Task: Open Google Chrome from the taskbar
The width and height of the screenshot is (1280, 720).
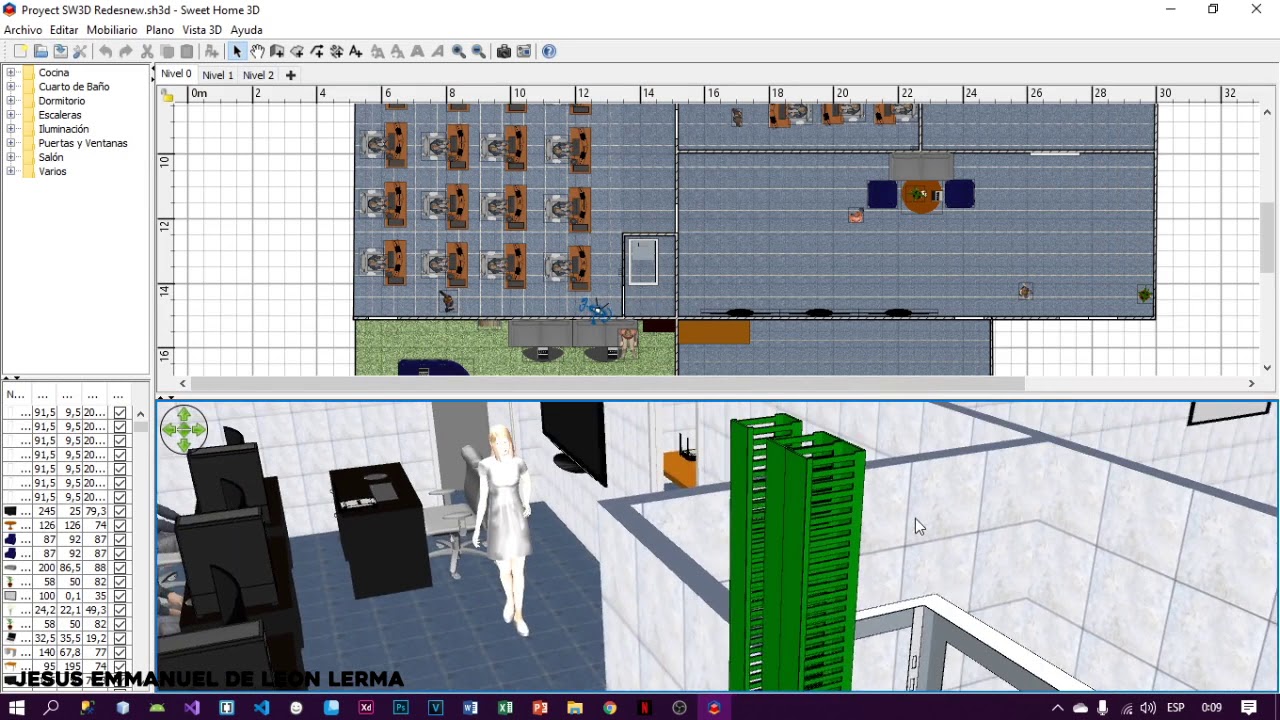Action: pyautogui.click(x=610, y=708)
